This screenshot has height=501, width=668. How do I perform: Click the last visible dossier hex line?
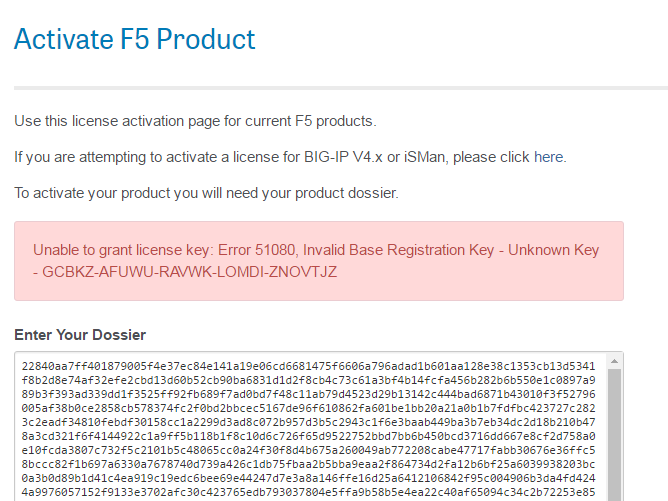[x=307, y=493]
